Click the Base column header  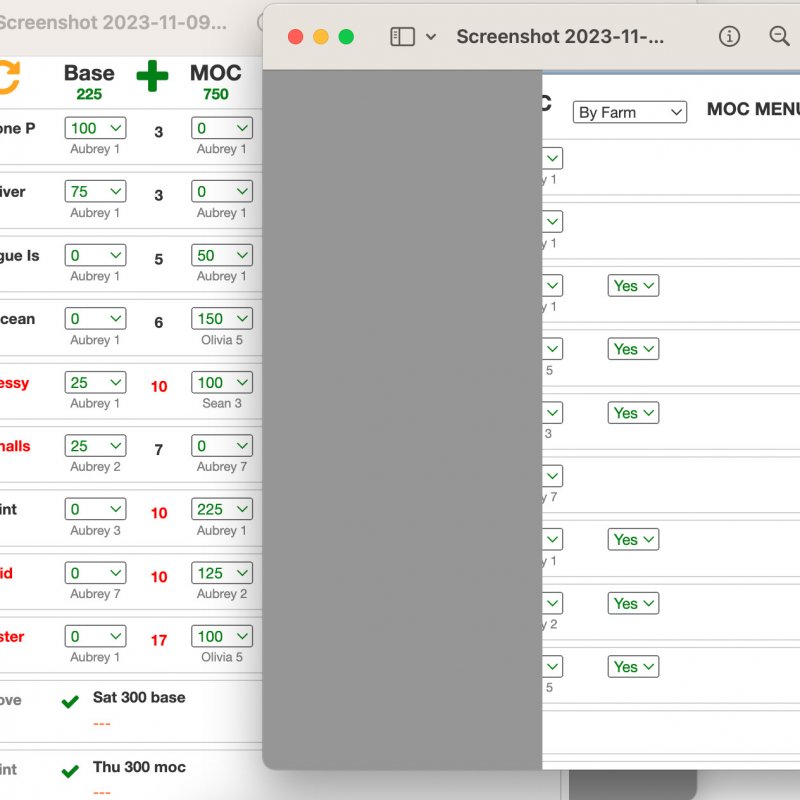89,73
